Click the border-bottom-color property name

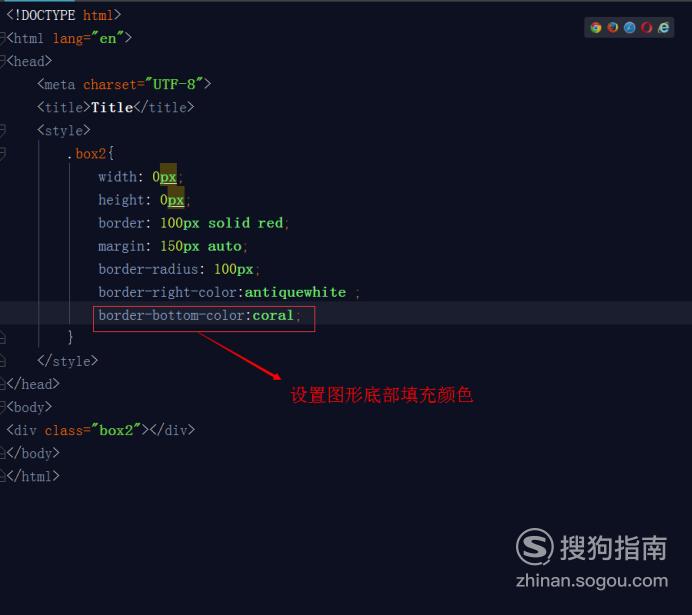[171, 315]
